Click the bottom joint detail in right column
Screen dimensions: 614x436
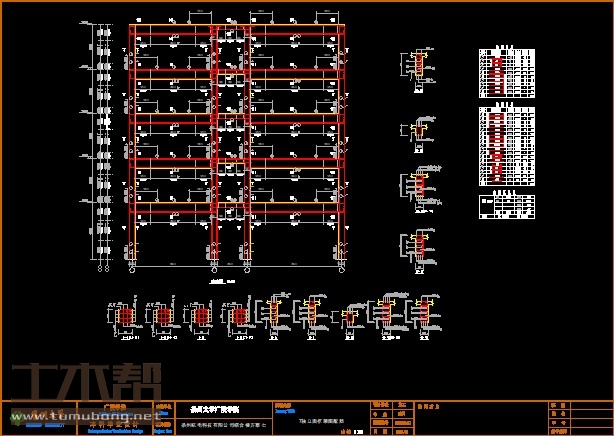pyautogui.click(x=419, y=246)
